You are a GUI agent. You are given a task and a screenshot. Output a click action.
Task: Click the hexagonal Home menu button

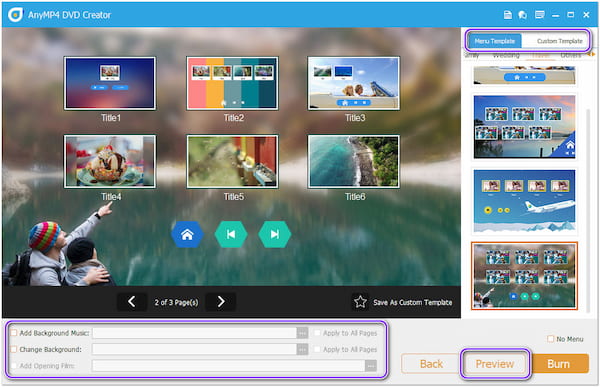click(187, 234)
